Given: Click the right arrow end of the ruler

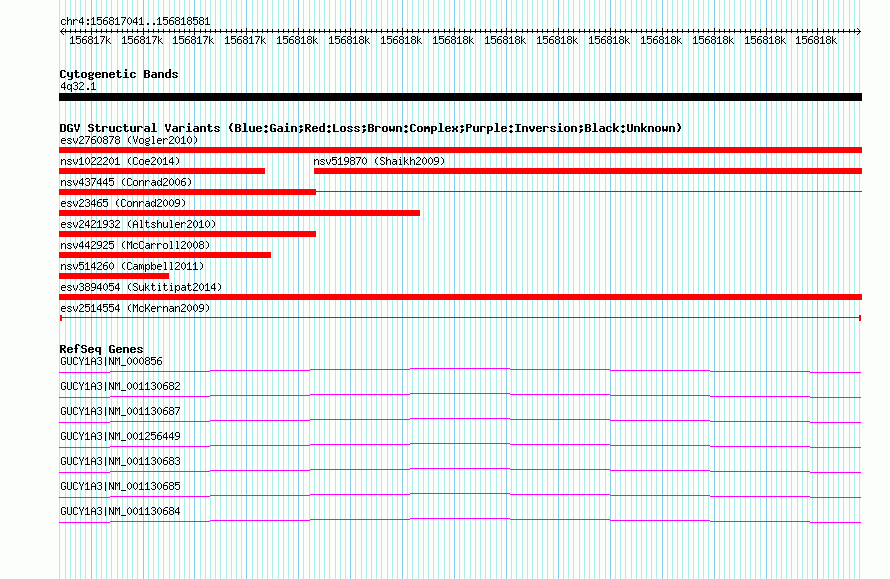Looking at the screenshot, I should click(x=859, y=32).
